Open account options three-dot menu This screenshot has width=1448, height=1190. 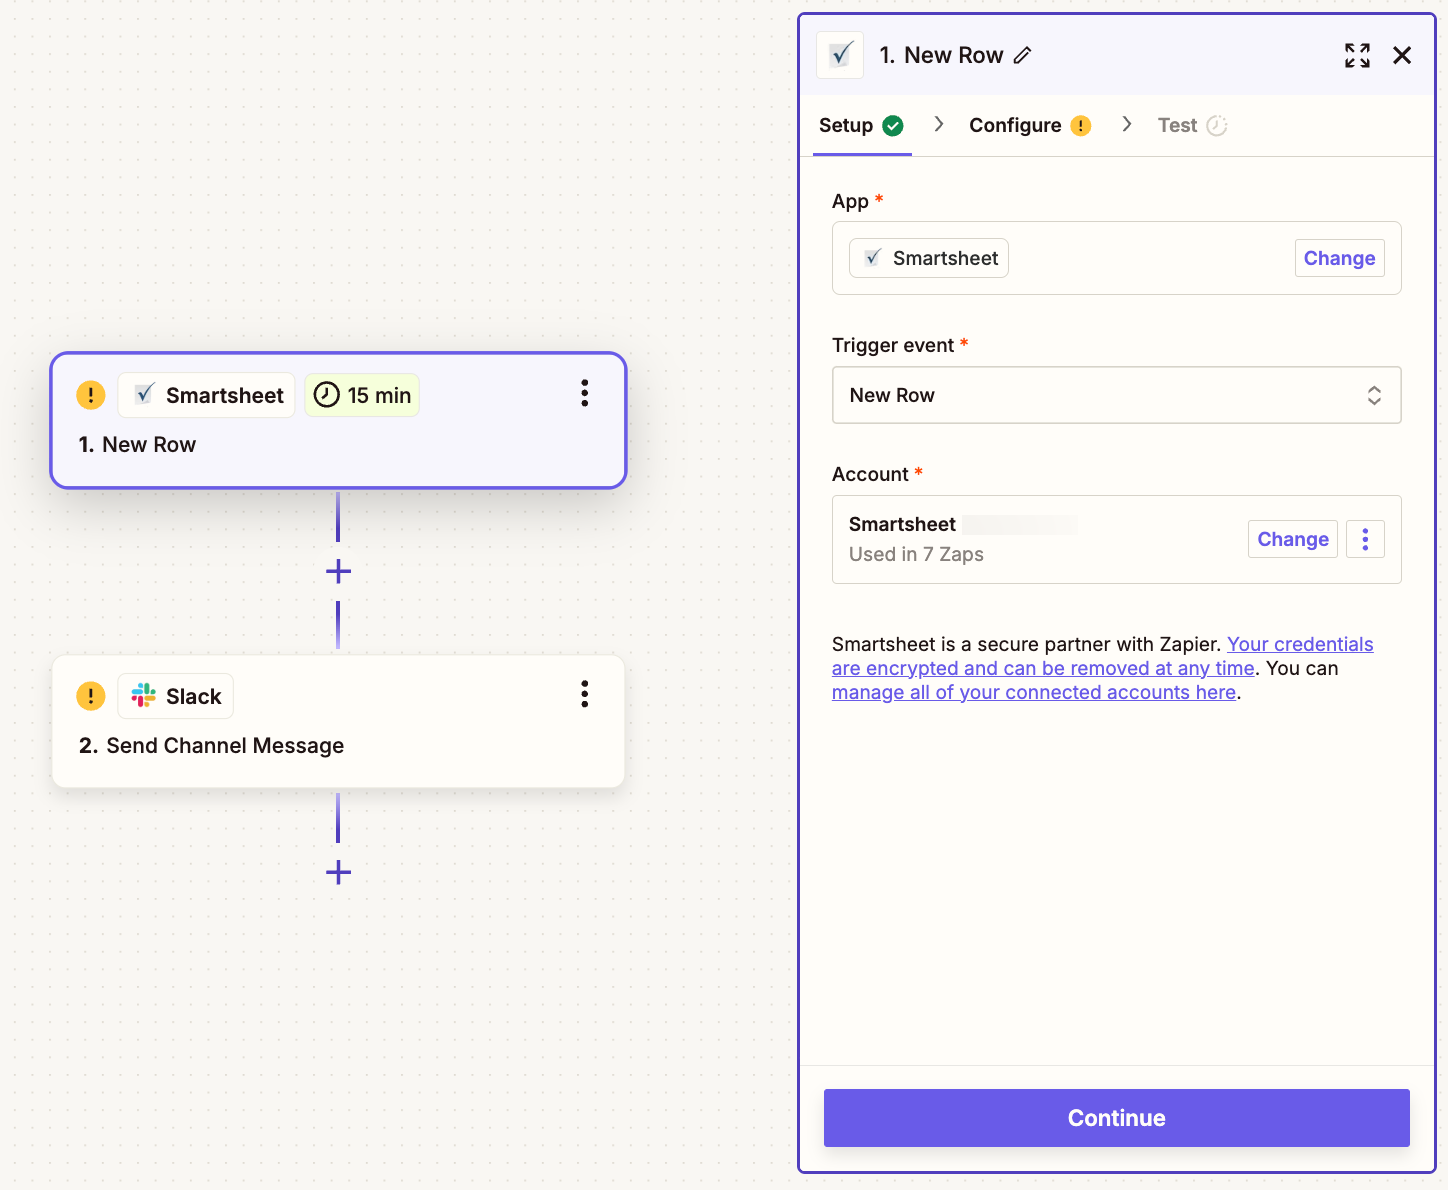[1365, 539]
